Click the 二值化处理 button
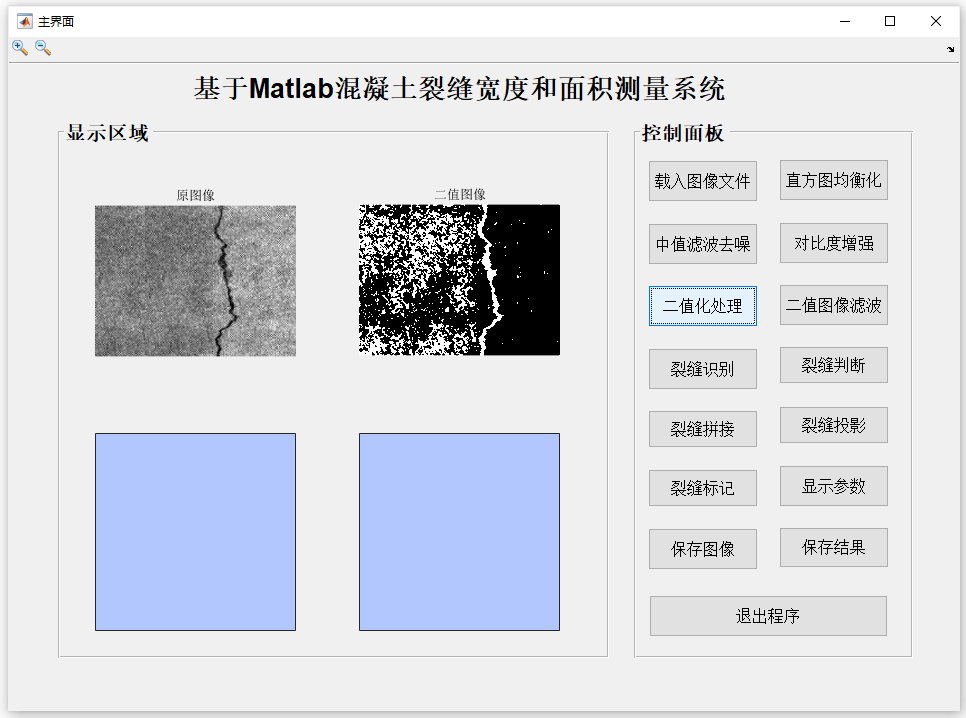This screenshot has height=718, width=966. click(702, 306)
